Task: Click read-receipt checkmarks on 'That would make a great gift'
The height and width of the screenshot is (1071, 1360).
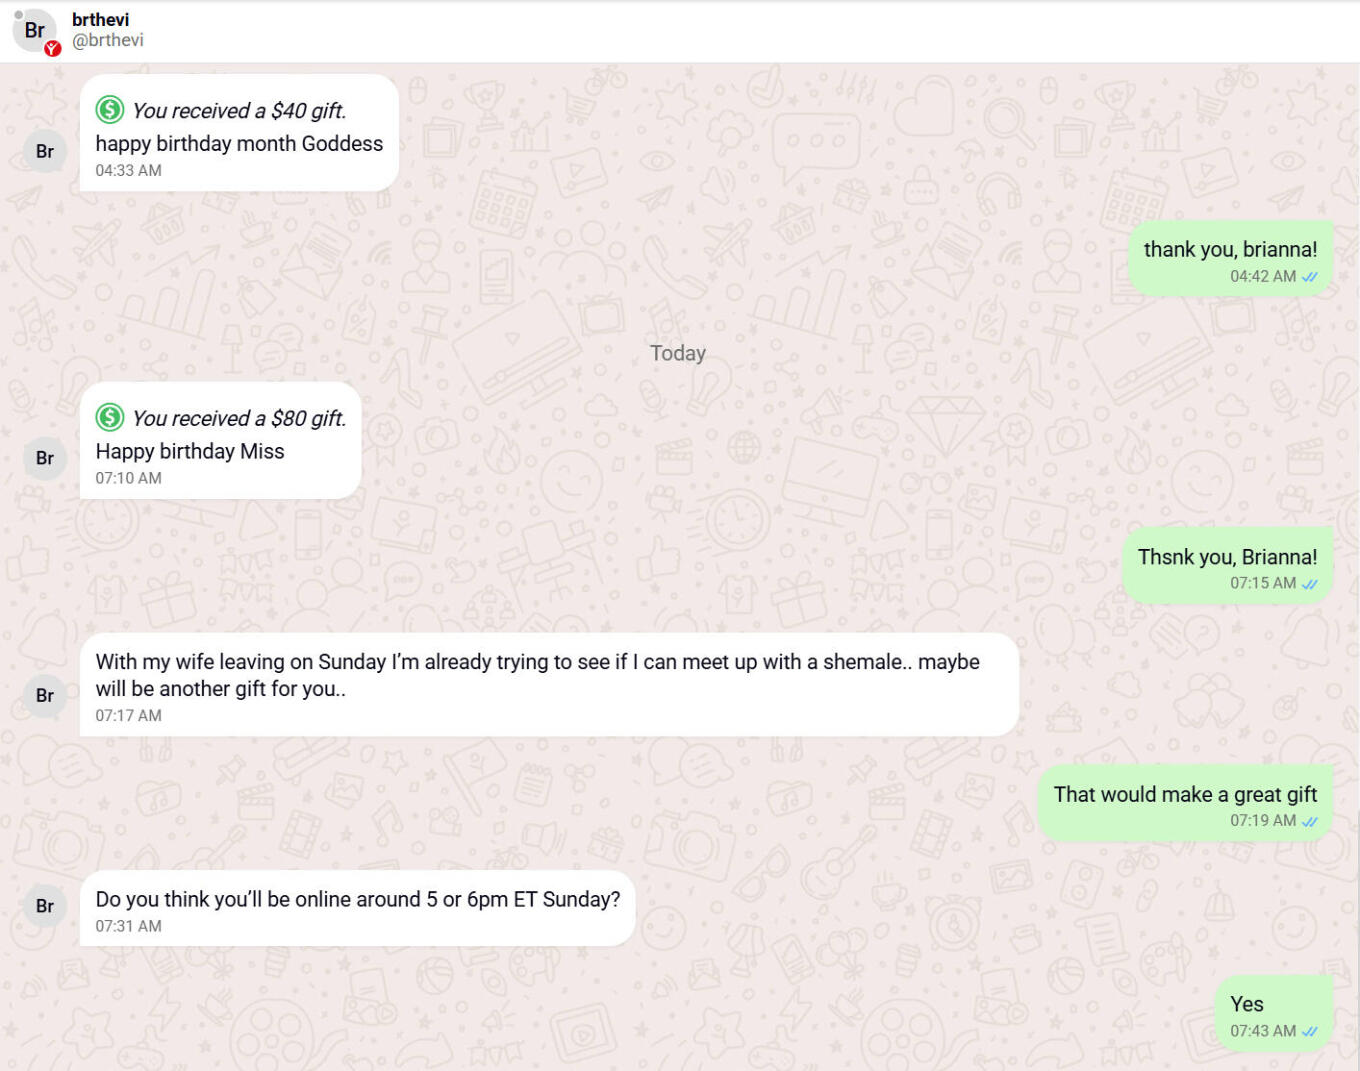Action: [x=1310, y=821]
